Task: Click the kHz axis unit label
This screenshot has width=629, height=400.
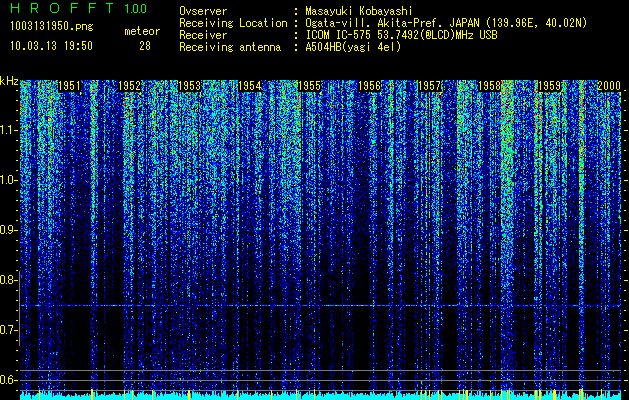Action: point(9,81)
